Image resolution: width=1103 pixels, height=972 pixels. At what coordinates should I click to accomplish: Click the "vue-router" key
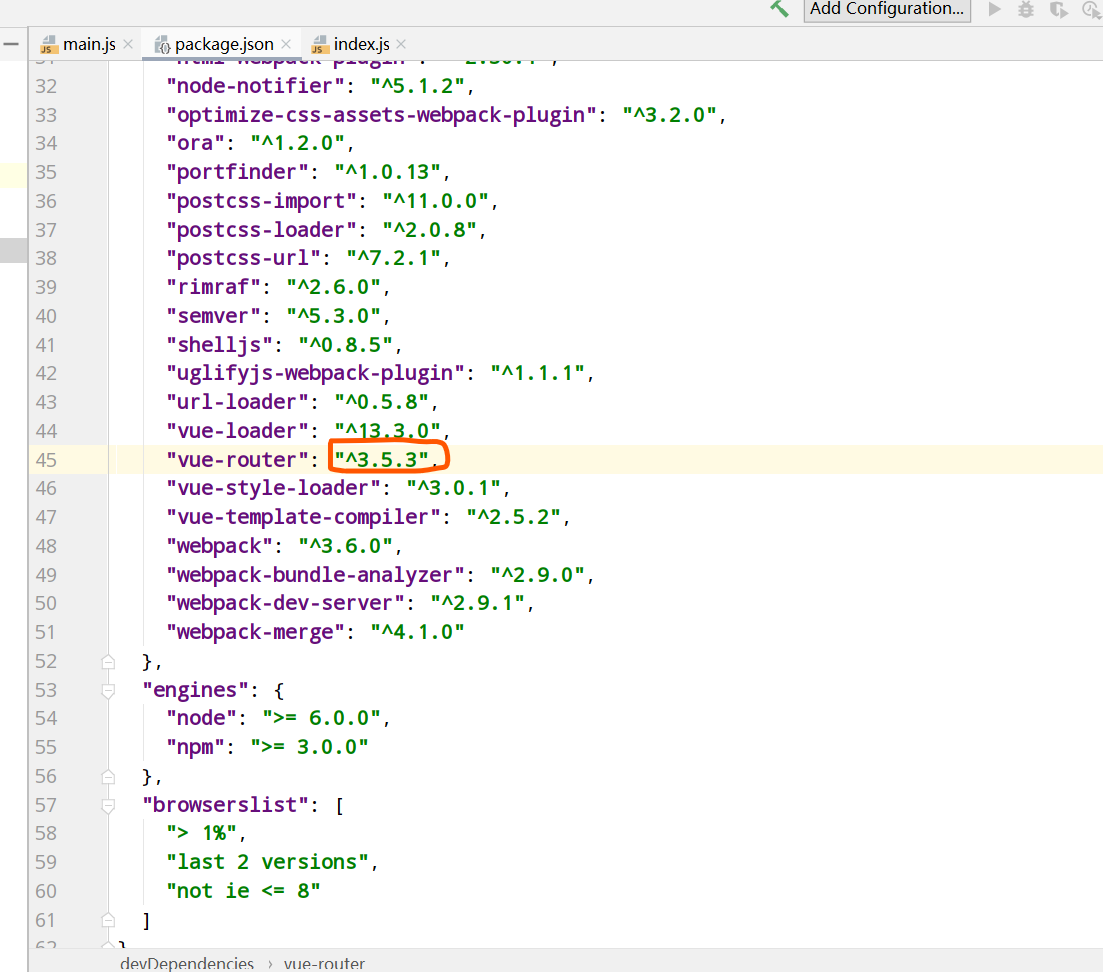(237, 460)
